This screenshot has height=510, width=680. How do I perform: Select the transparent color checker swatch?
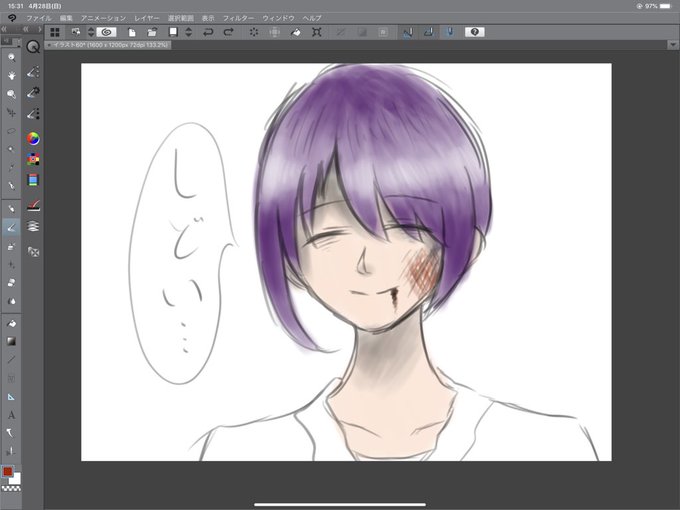11,488
